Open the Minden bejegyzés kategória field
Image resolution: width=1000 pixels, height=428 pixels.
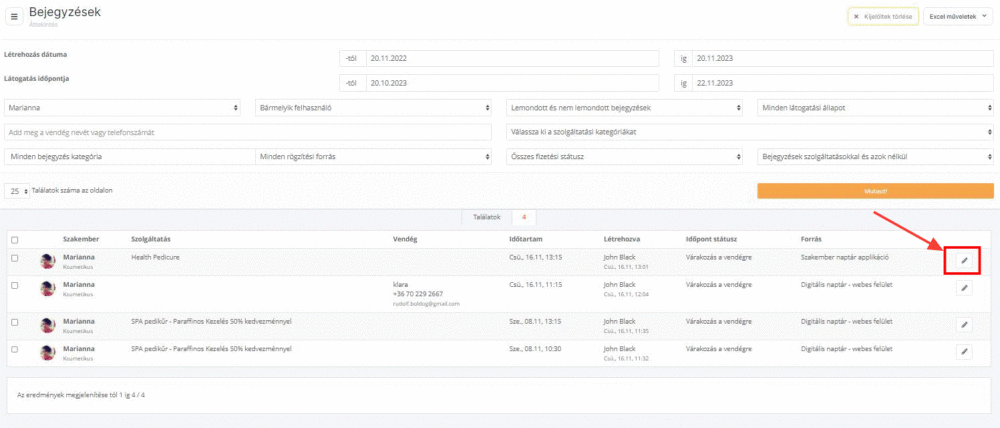pos(129,156)
